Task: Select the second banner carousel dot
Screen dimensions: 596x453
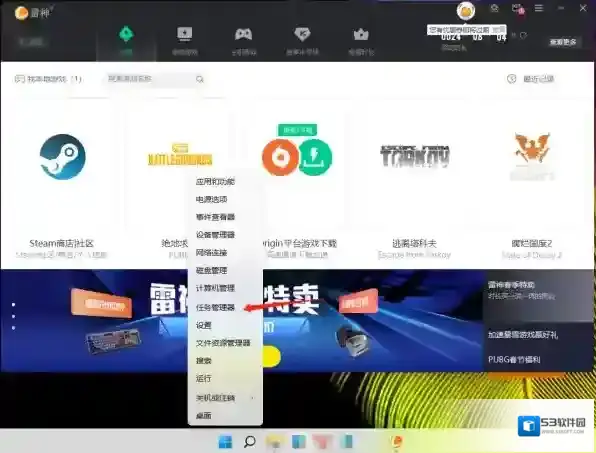Action: coord(14,316)
